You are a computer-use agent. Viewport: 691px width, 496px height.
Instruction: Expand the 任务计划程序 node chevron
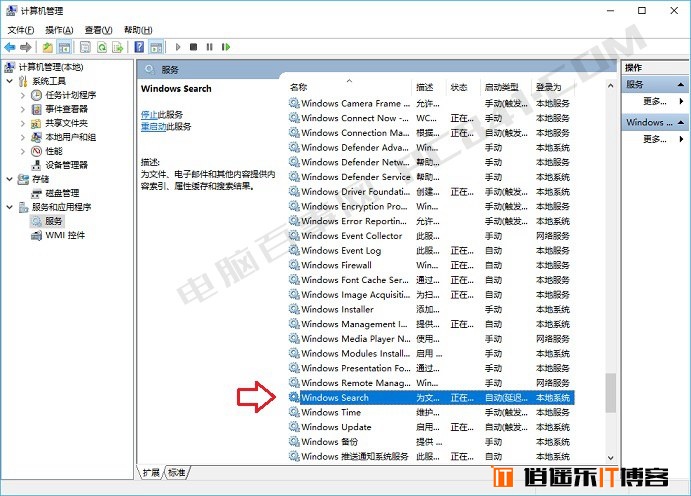tap(23, 95)
